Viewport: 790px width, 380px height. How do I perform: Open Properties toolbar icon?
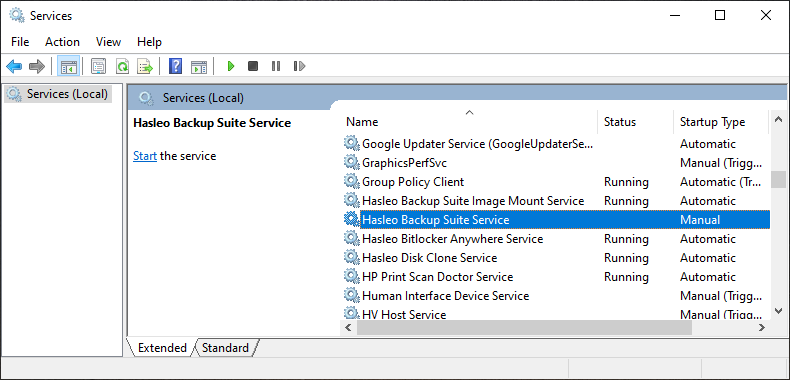coord(98,66)
